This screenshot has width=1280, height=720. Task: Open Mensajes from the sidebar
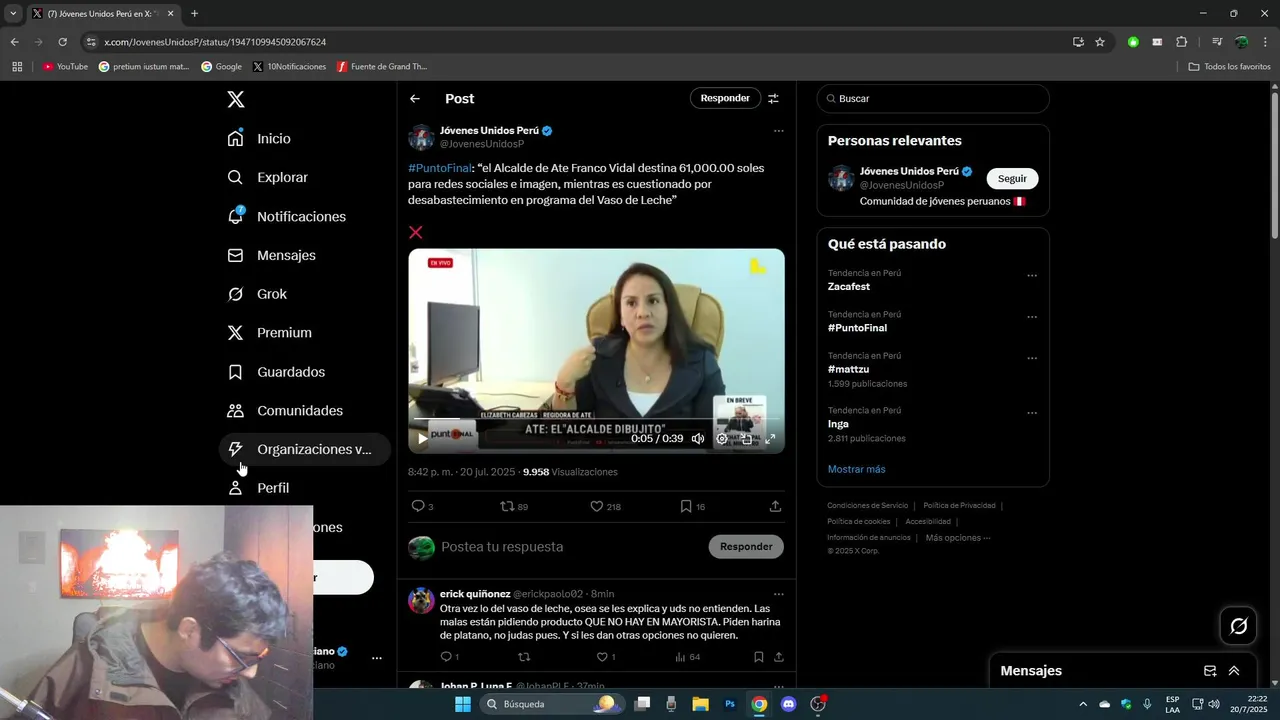tap(271, 255)
